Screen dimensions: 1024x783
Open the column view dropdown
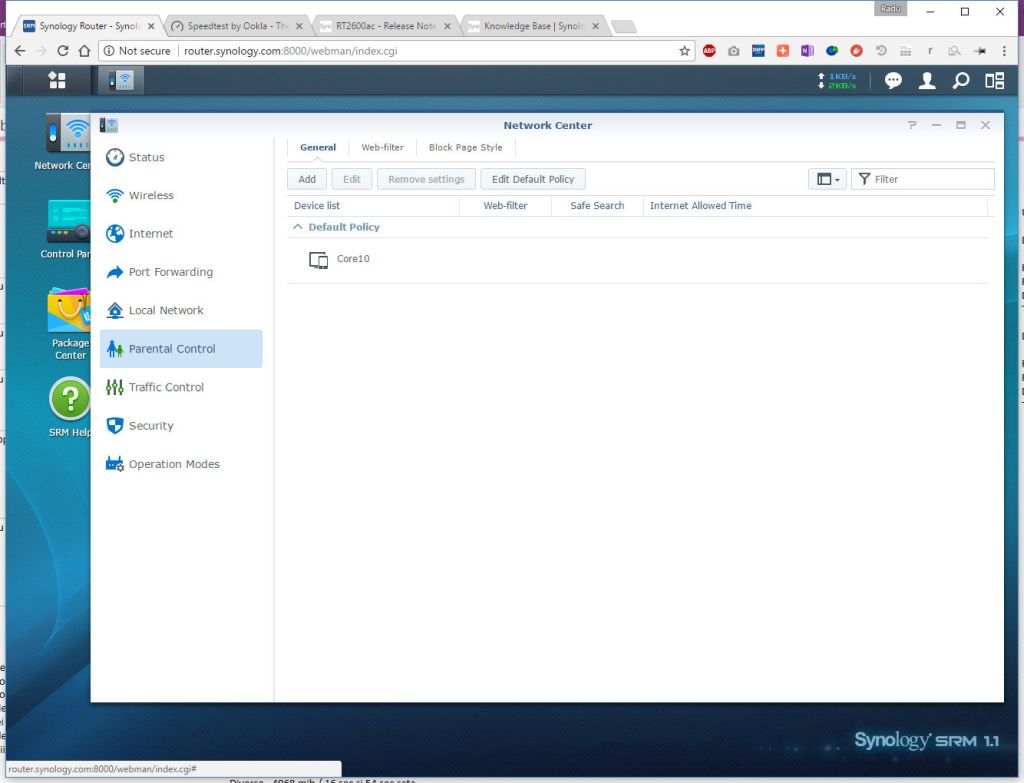(x=827, y=179)
